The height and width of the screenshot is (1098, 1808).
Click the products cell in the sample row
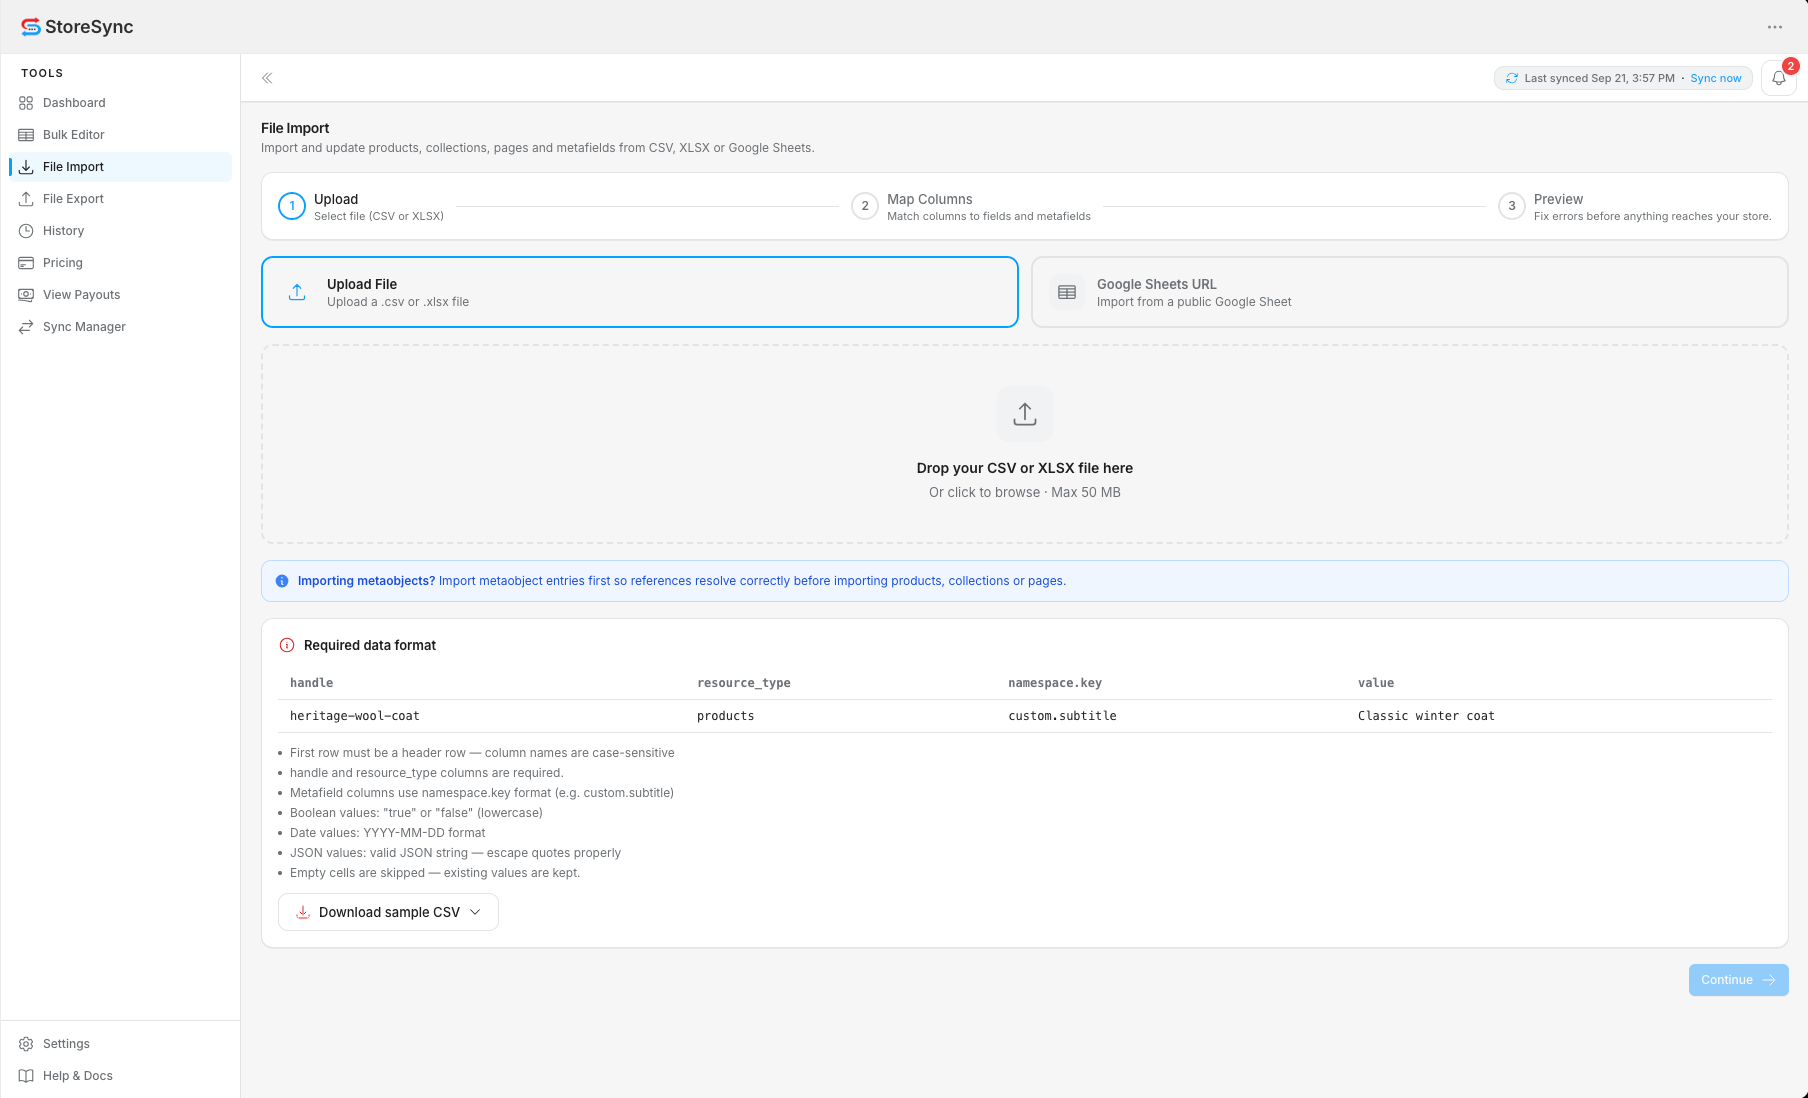(726, 716)
